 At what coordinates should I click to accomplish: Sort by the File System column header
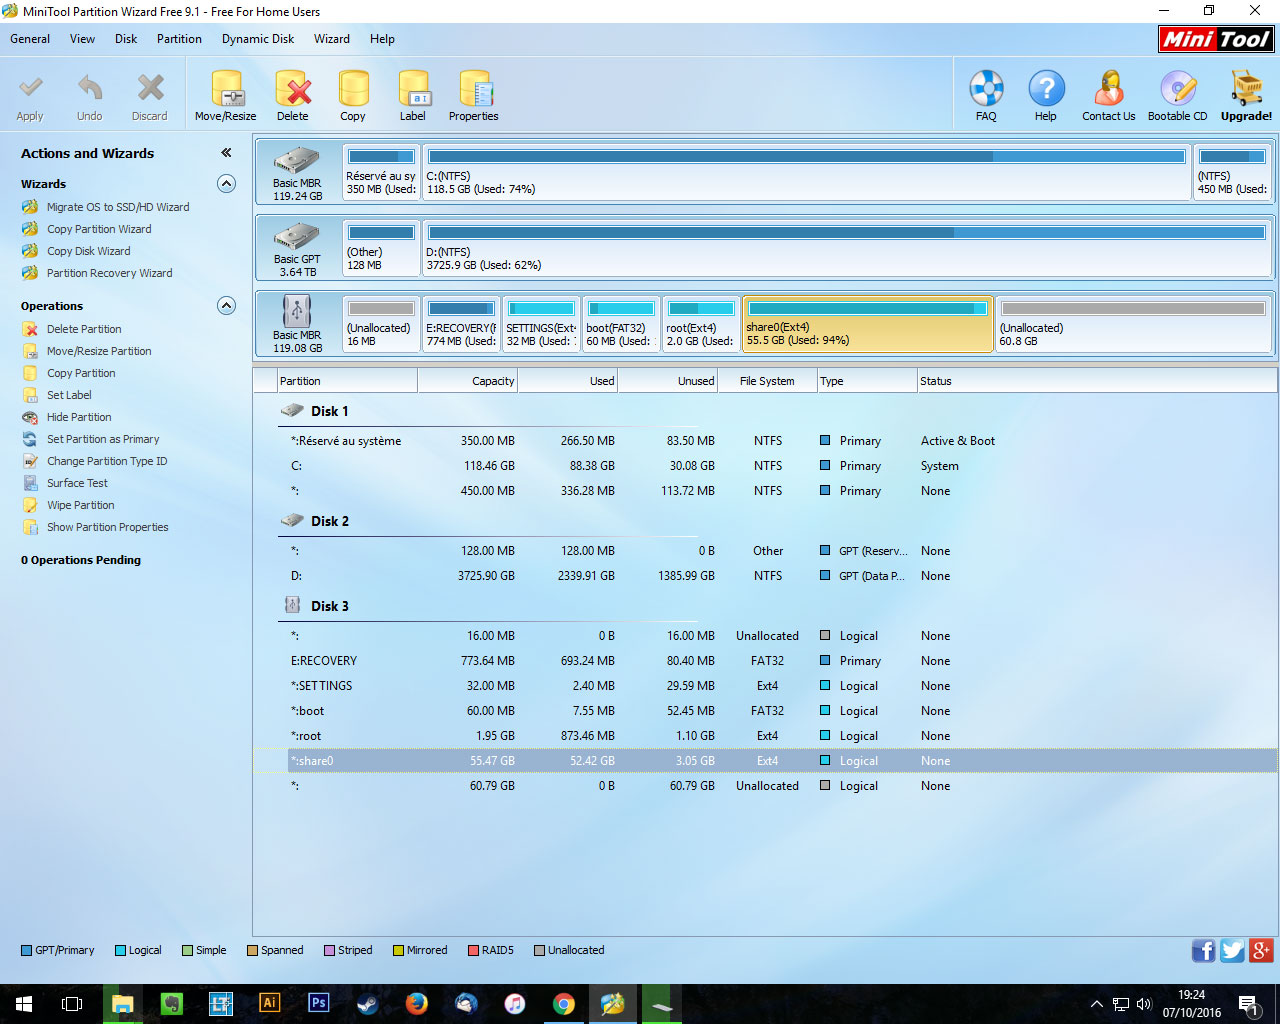(767, 381)
